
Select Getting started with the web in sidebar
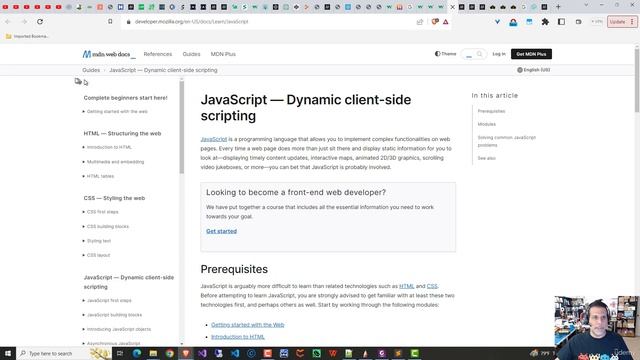tap(117, 111)
